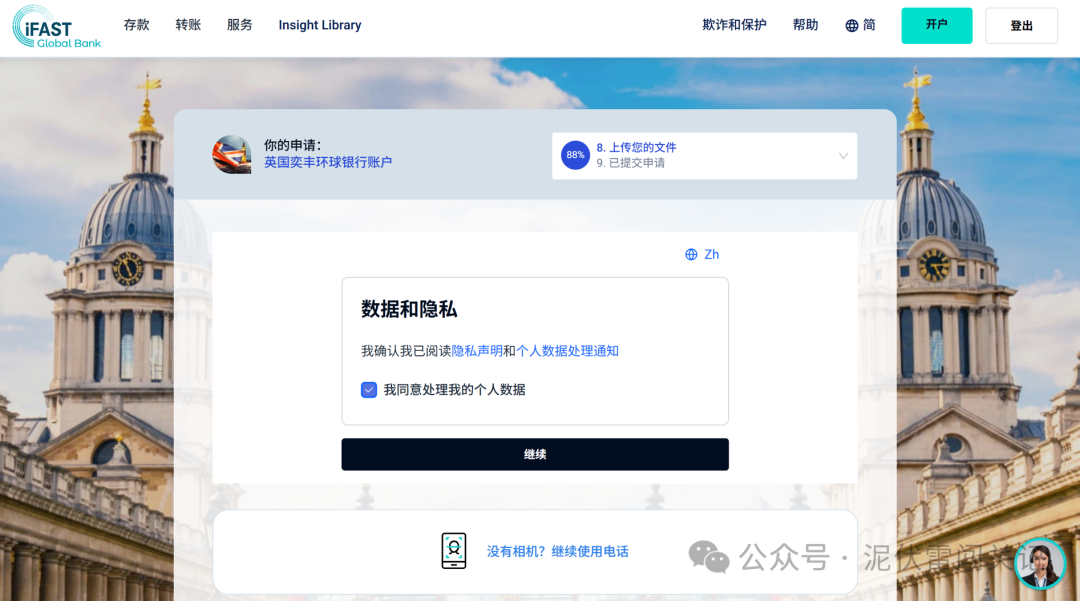Click the phone icon beside 没有相机
The image size is (1080, 601).
coord(453,550)
